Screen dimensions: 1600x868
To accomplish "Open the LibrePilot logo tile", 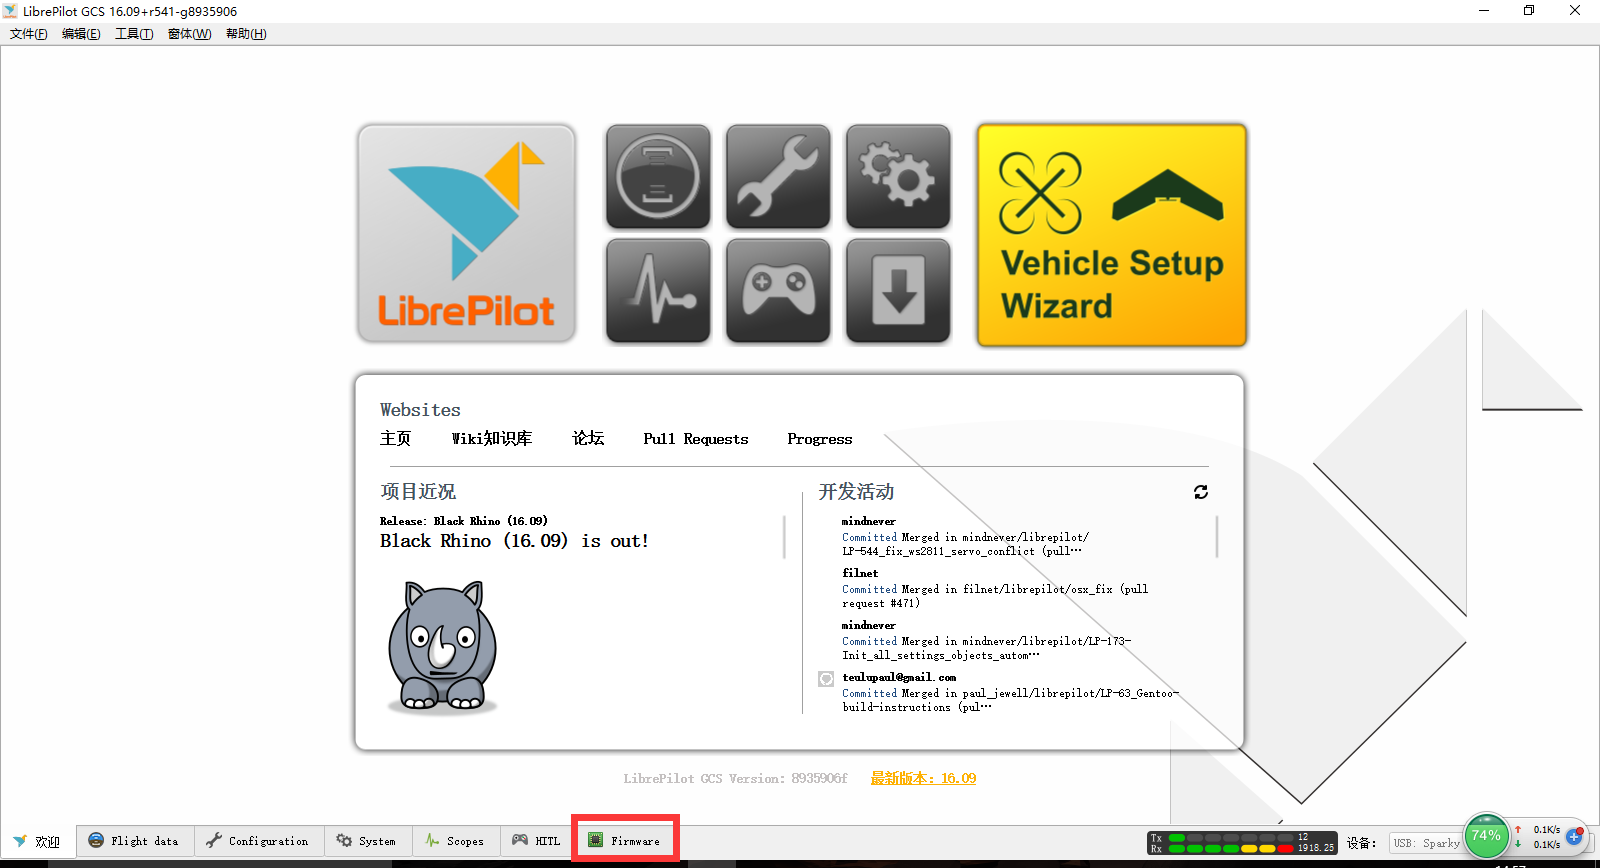I will [466, 233].
